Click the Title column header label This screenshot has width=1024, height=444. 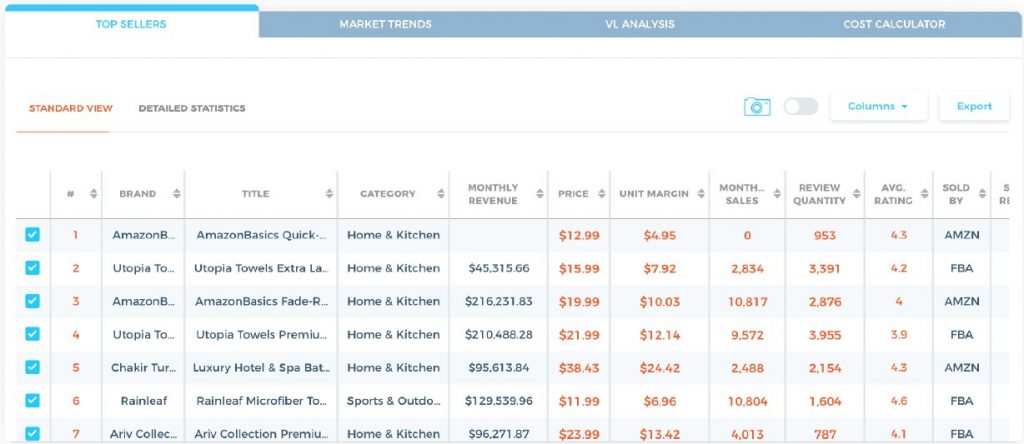[x=255, y=194]
